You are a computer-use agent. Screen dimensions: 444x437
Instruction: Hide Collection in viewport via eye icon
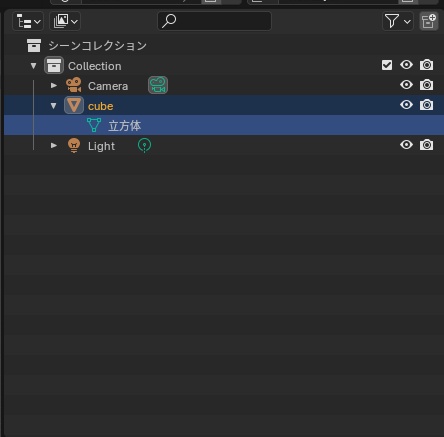point(406,65)
